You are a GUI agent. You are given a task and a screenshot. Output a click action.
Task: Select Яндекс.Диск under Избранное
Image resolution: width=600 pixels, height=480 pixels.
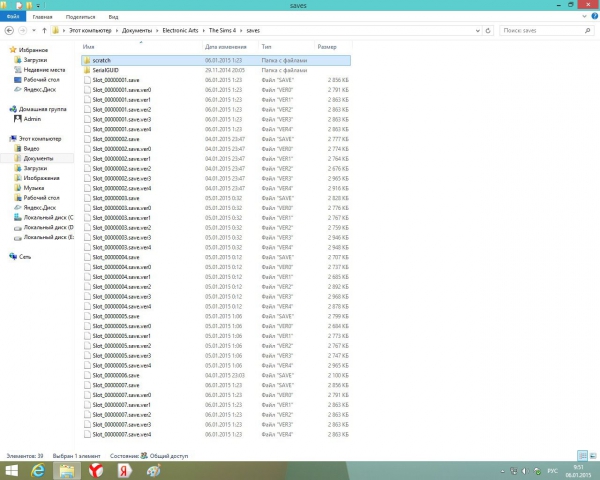tap(40, 90)
